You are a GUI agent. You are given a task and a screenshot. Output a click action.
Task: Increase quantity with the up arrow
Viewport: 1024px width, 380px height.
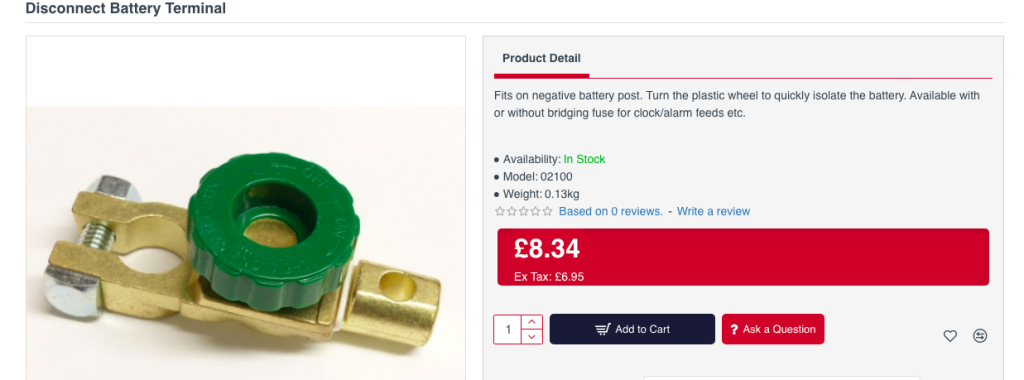pos(532,322)
